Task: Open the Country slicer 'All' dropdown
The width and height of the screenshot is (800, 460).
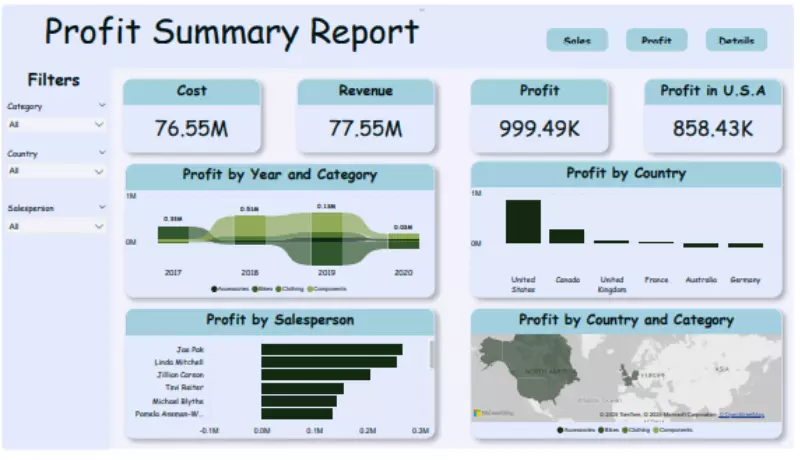Action: point(56,171)
